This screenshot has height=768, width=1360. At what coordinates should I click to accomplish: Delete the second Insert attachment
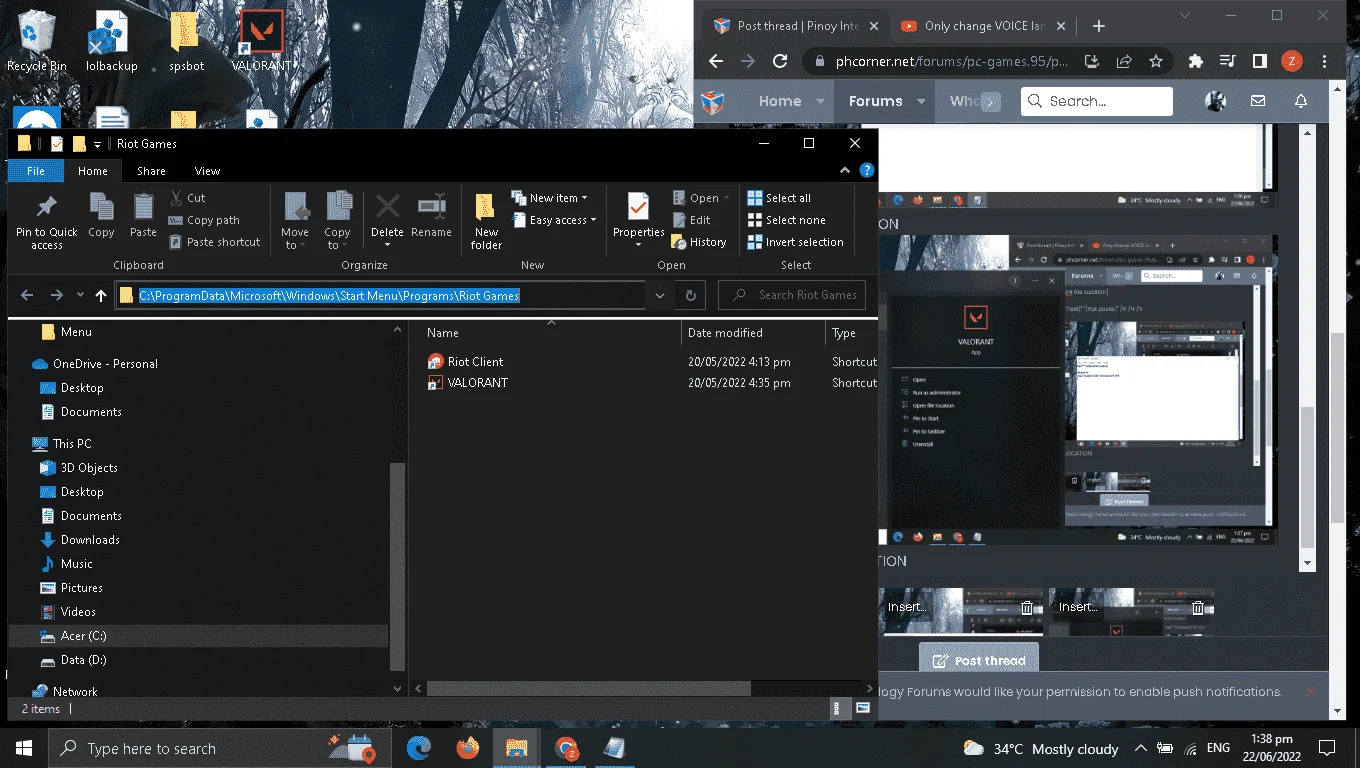(1198, 607)
